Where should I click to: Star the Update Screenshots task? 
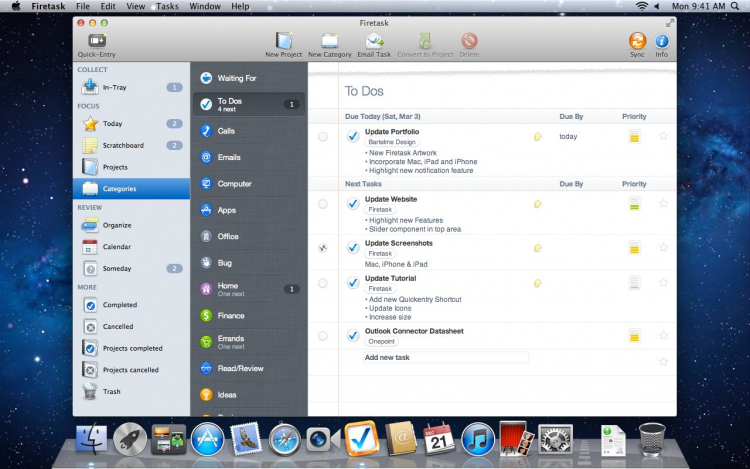coord(663,248)
